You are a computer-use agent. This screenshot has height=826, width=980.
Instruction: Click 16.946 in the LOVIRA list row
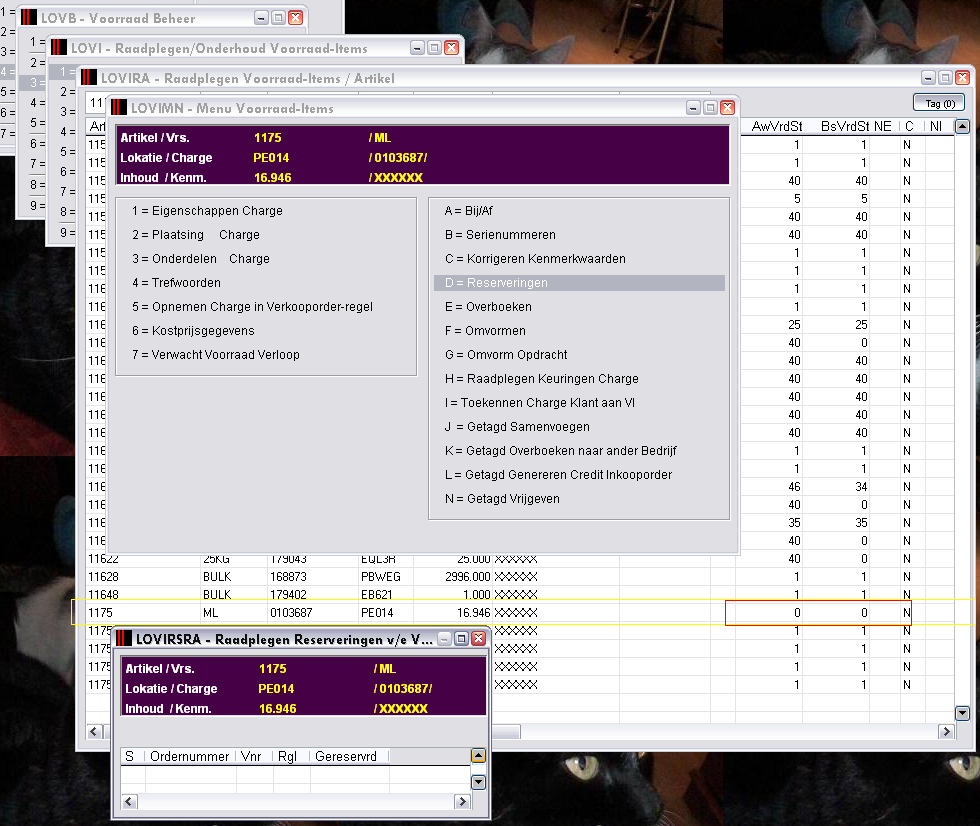click(474, 613)
